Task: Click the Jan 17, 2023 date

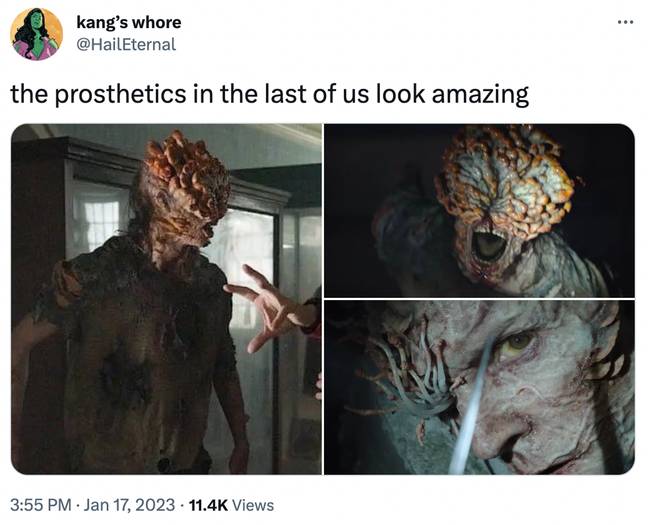Action: pos(129,505)
